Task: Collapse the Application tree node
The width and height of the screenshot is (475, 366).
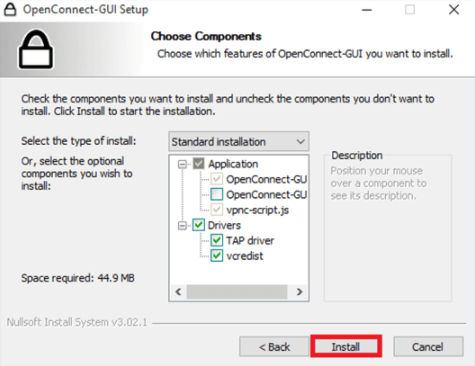Action: [182, 164]
